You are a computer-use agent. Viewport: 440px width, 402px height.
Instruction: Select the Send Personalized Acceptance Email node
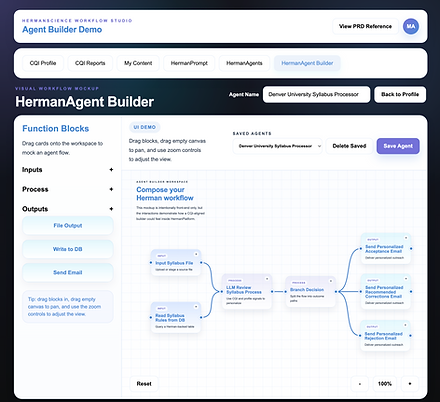(386, 249)
